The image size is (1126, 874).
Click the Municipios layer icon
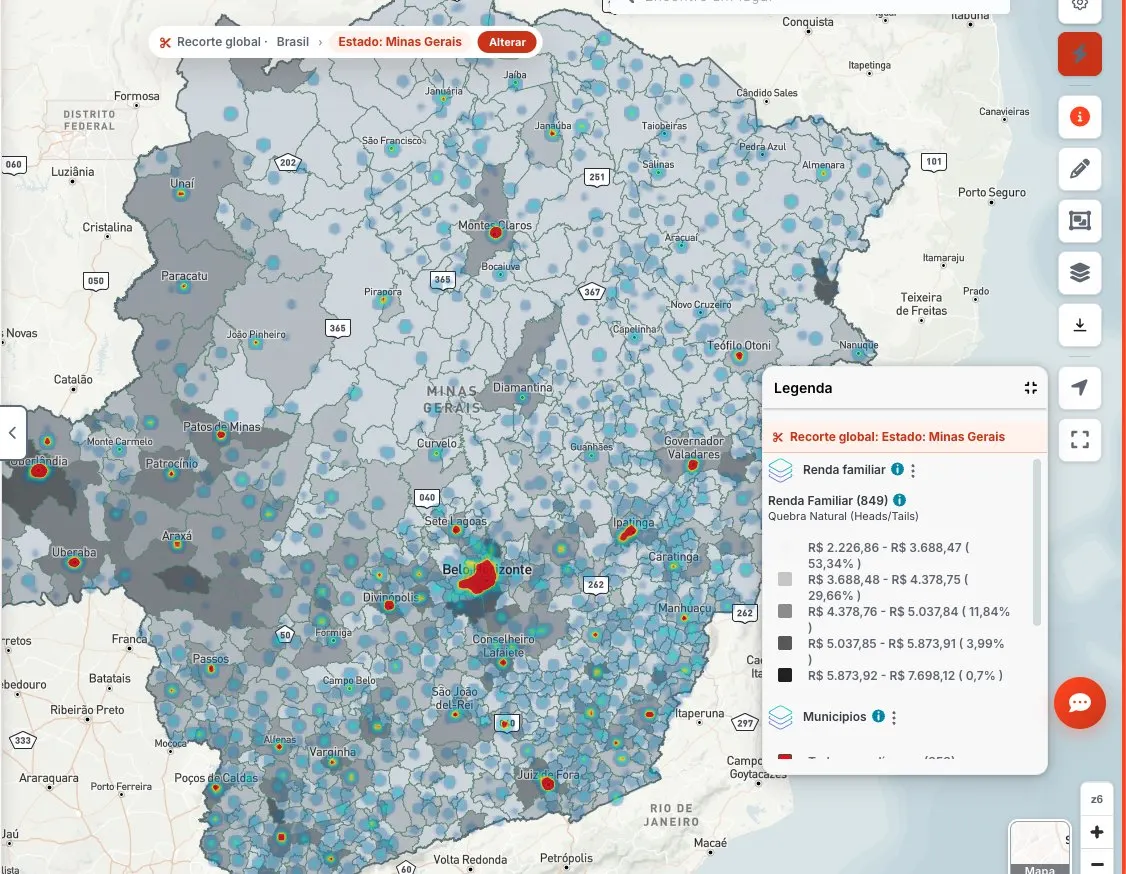[x=780, y=717]
